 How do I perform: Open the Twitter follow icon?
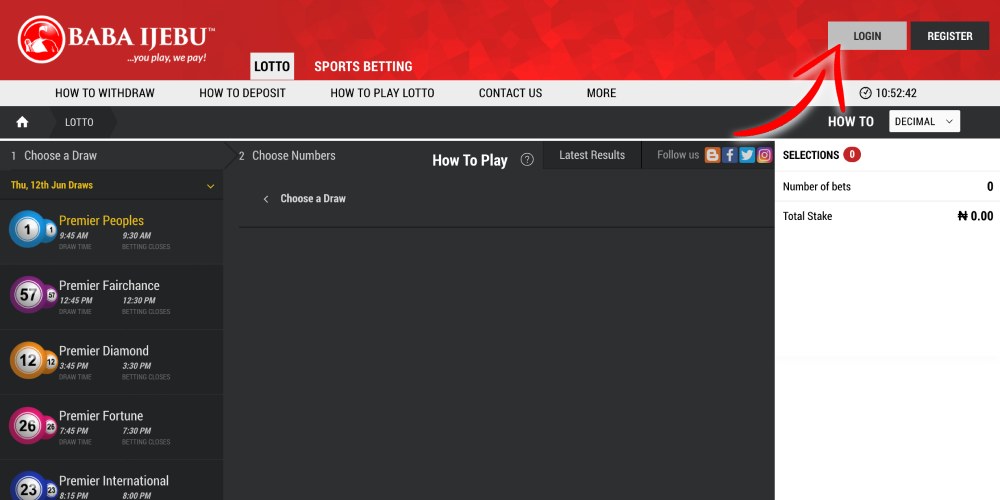coord(747,155)
